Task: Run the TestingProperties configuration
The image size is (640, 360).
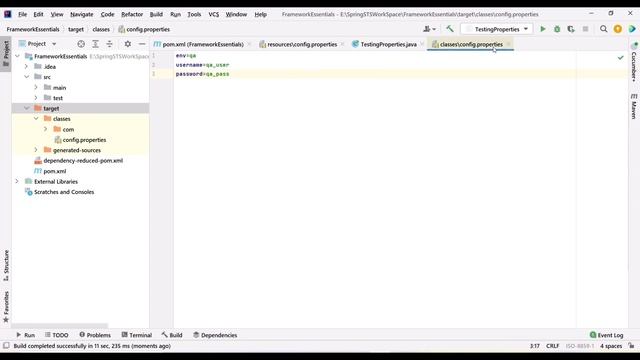Action: 542,29
